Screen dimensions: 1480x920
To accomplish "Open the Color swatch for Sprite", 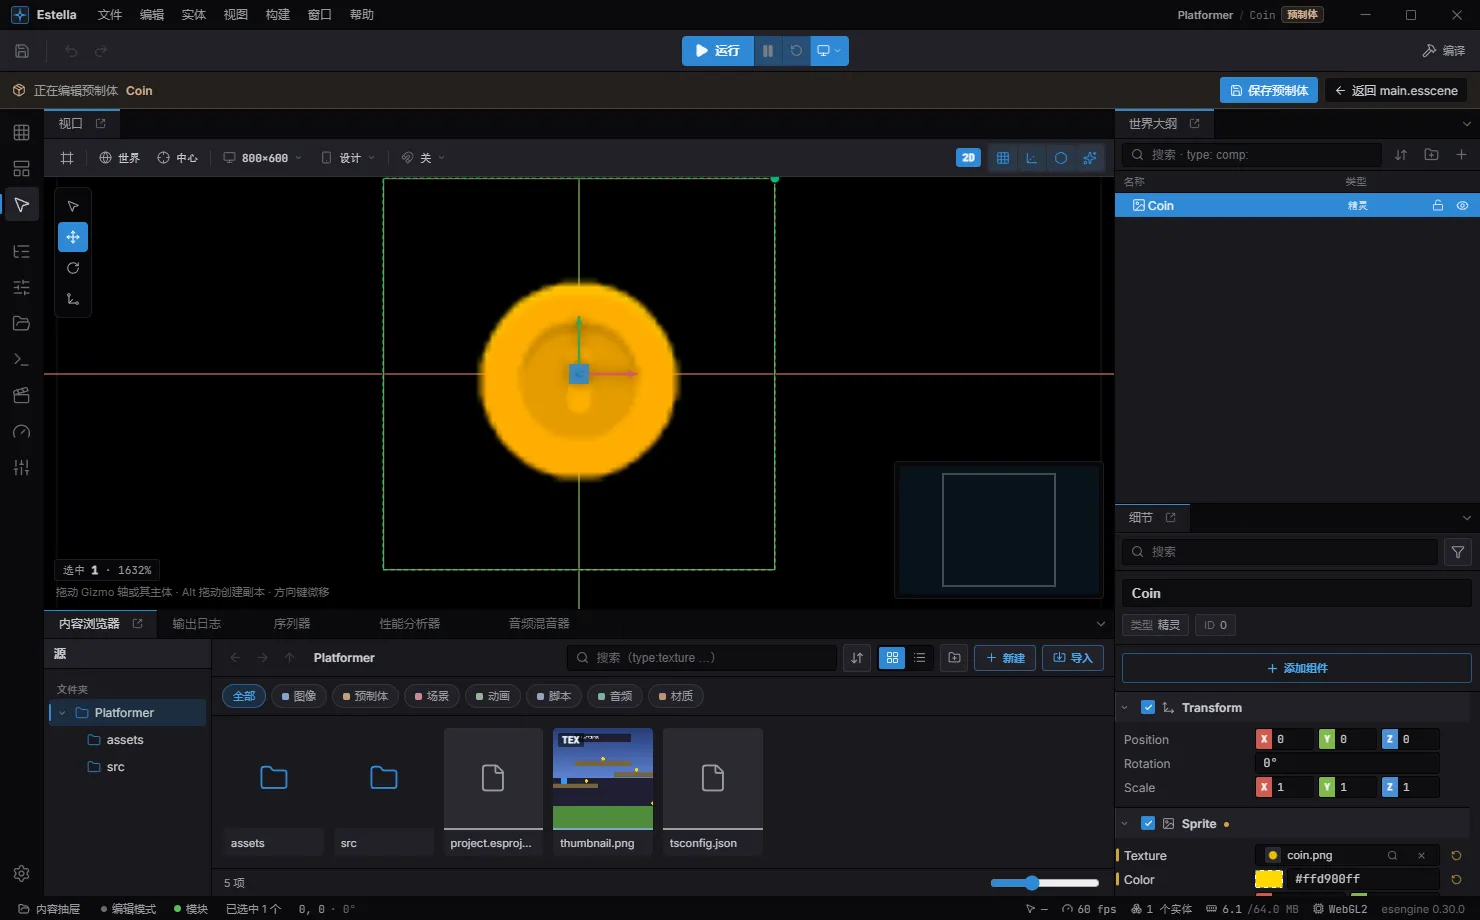I will (x=1269, y=879).
